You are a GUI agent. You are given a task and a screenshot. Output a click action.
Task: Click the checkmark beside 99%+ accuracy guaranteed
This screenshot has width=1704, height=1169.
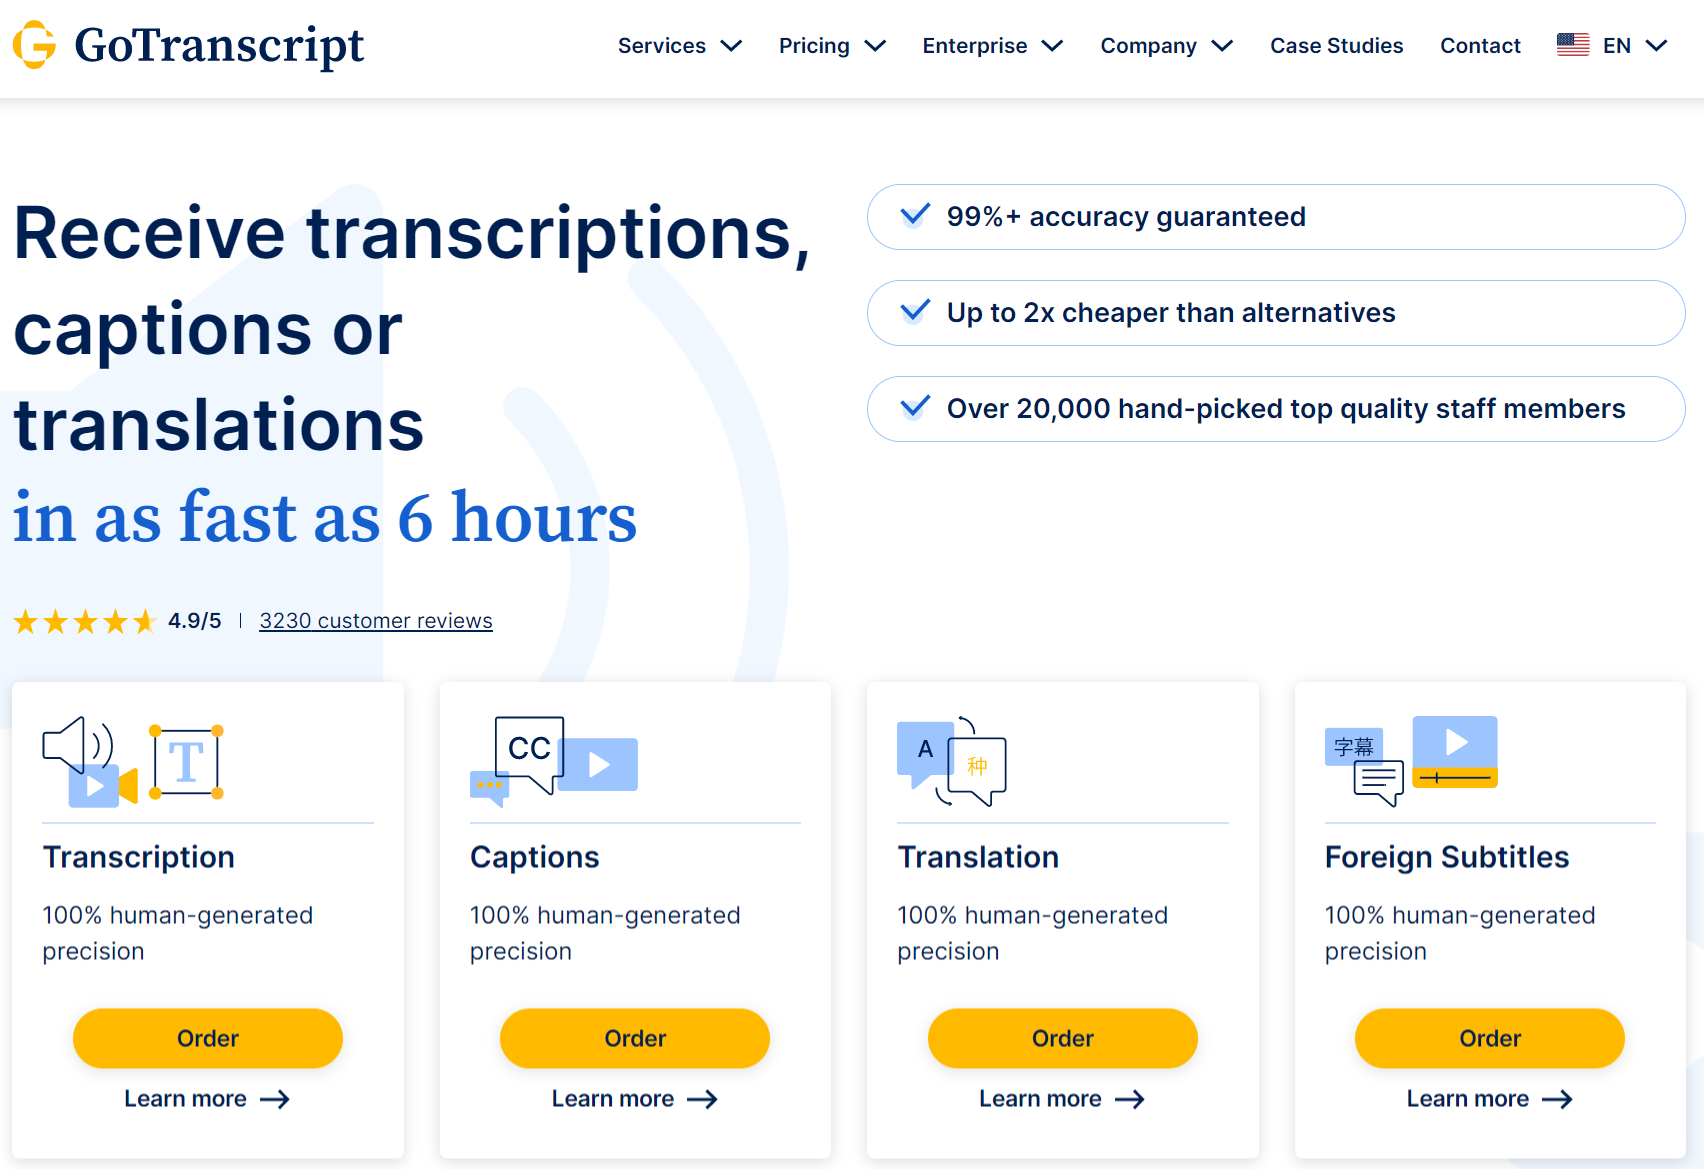pos(913,216)
